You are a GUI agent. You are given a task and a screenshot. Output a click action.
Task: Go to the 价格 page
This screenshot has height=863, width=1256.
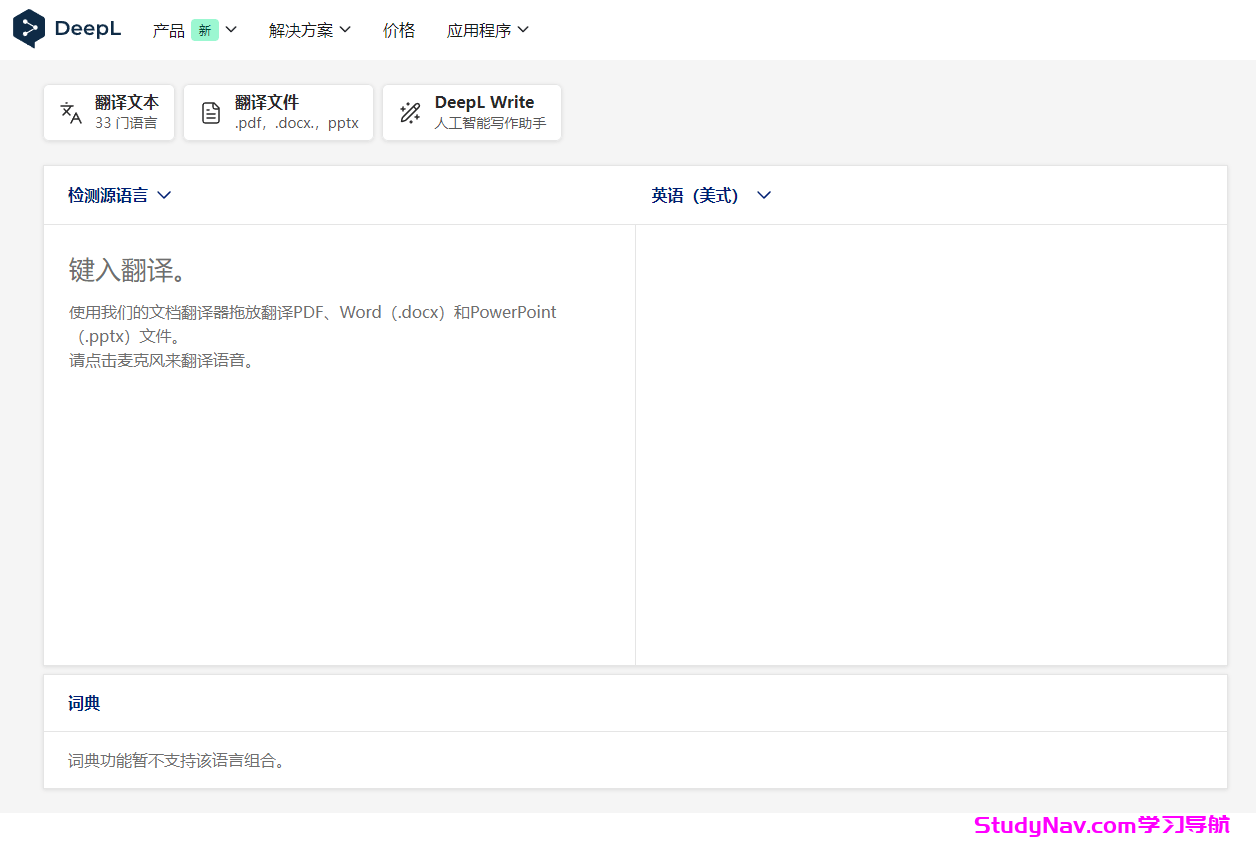tap(399, 30)
